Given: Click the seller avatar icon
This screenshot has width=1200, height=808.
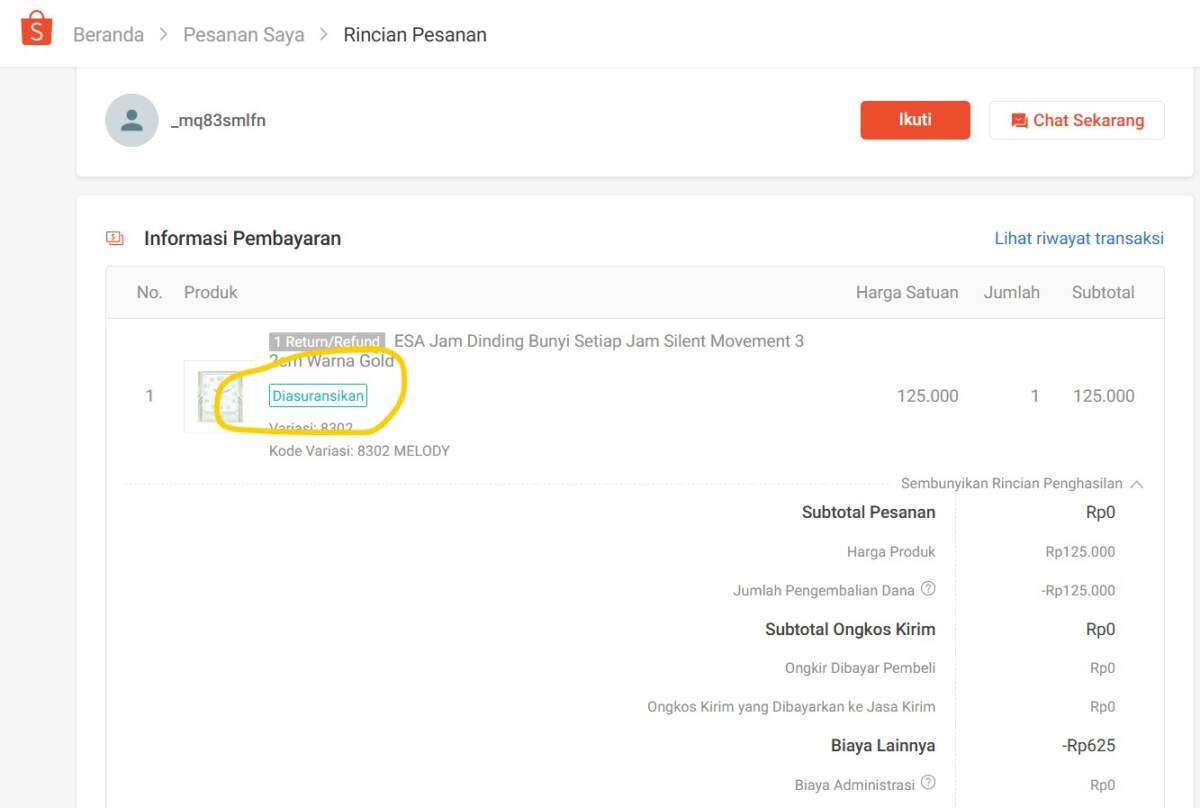Looking at the screenshot, I should coord(132,121).
